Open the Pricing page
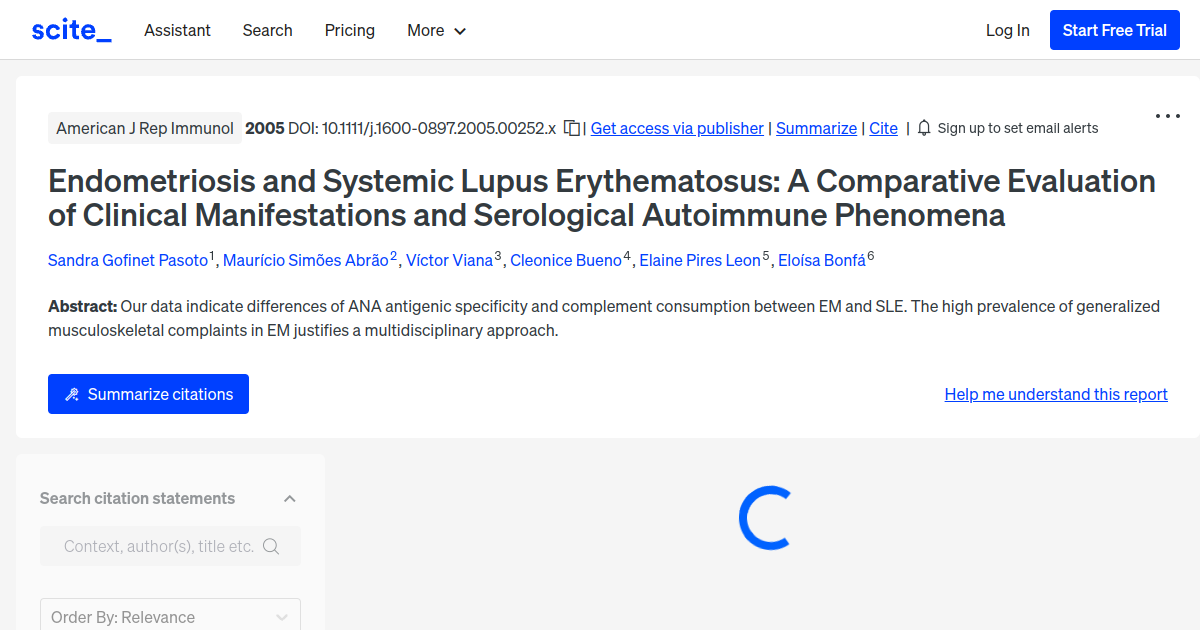The image size is (1200, 630). pos(349,30)
